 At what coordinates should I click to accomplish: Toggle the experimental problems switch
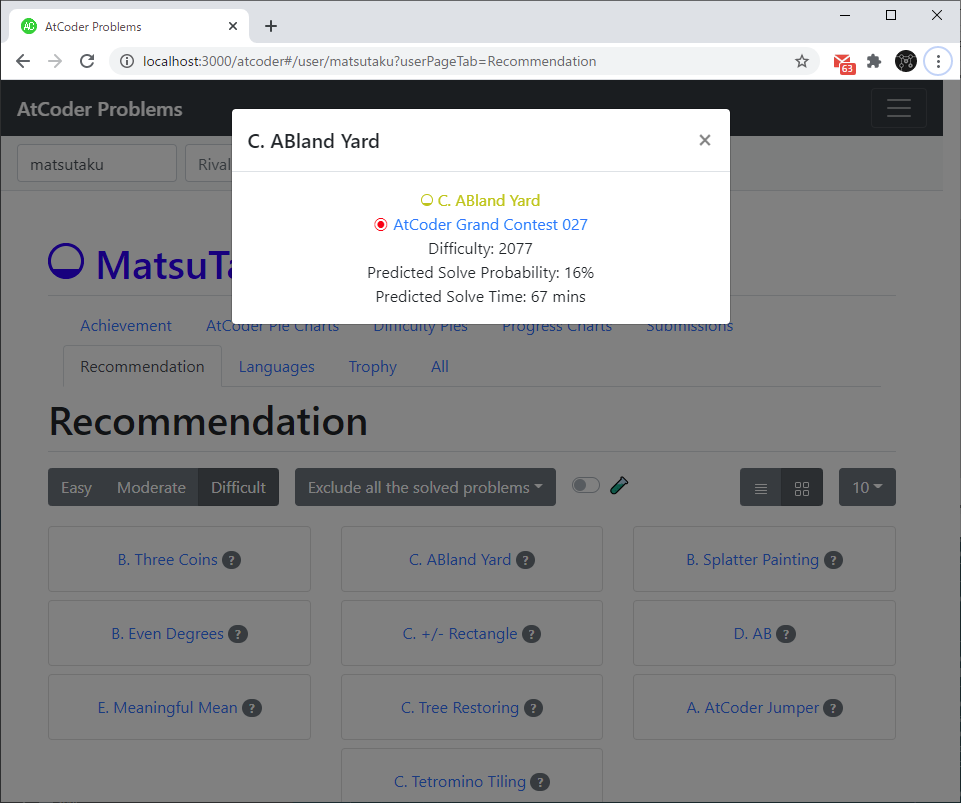[585, 485]
